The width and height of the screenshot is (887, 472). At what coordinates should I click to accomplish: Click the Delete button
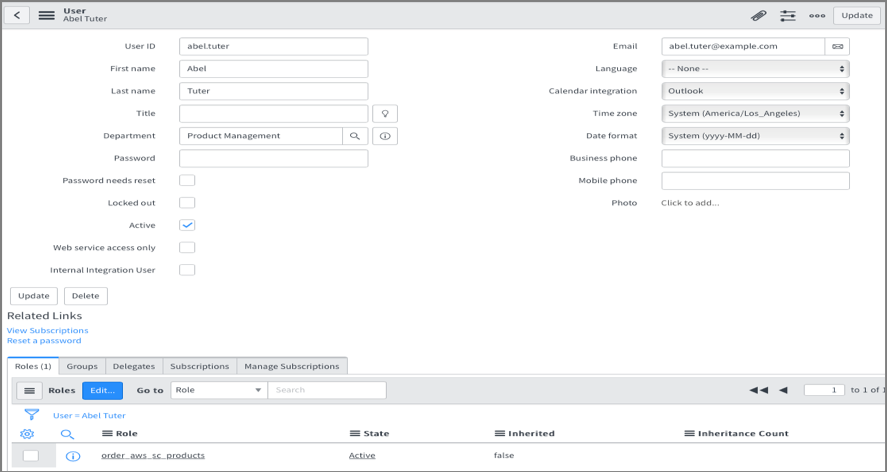(x=85, y=296)
